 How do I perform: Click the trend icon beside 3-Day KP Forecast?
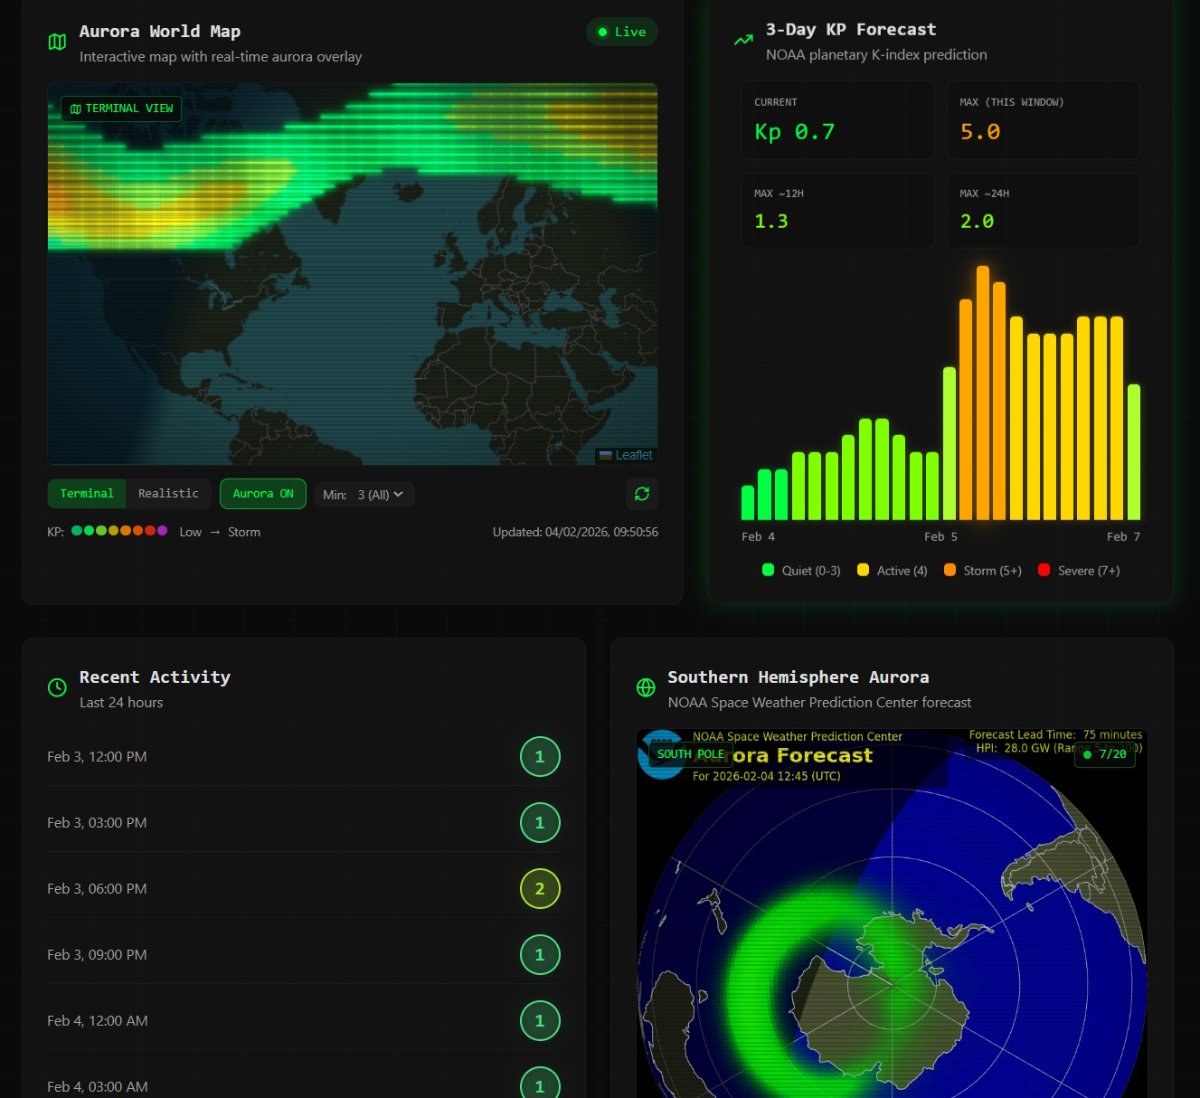743,41
